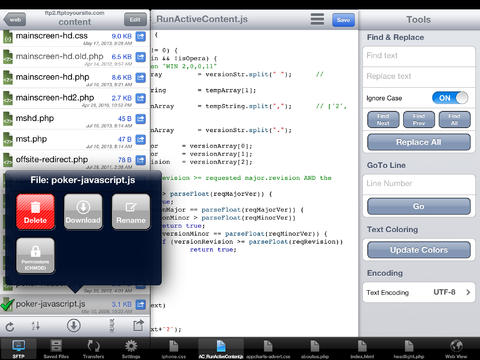
Task: Tap the red Delete file button
Action: 35,212
